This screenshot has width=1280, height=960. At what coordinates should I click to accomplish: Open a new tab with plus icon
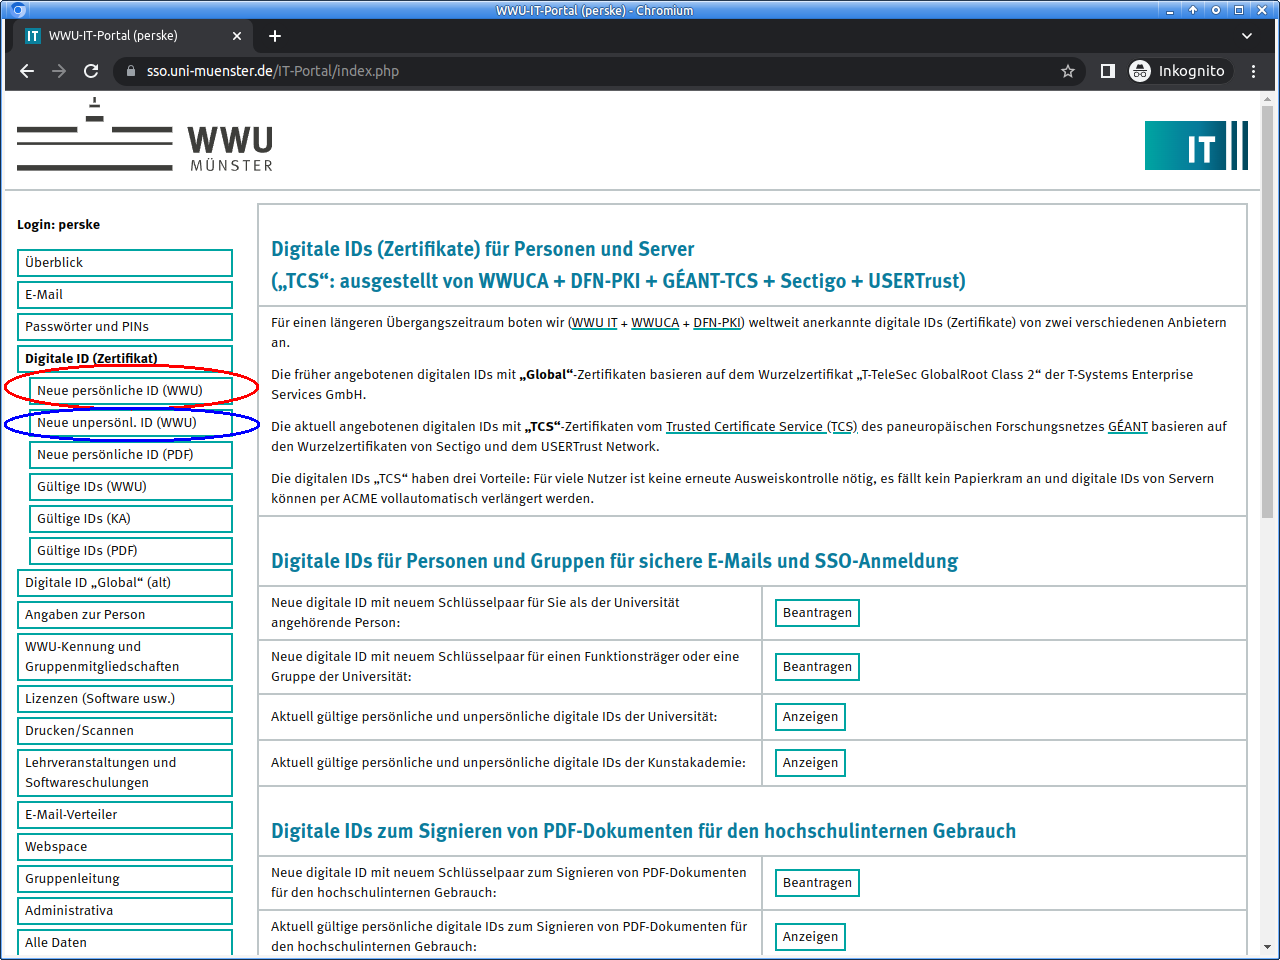tap(275, 36)
